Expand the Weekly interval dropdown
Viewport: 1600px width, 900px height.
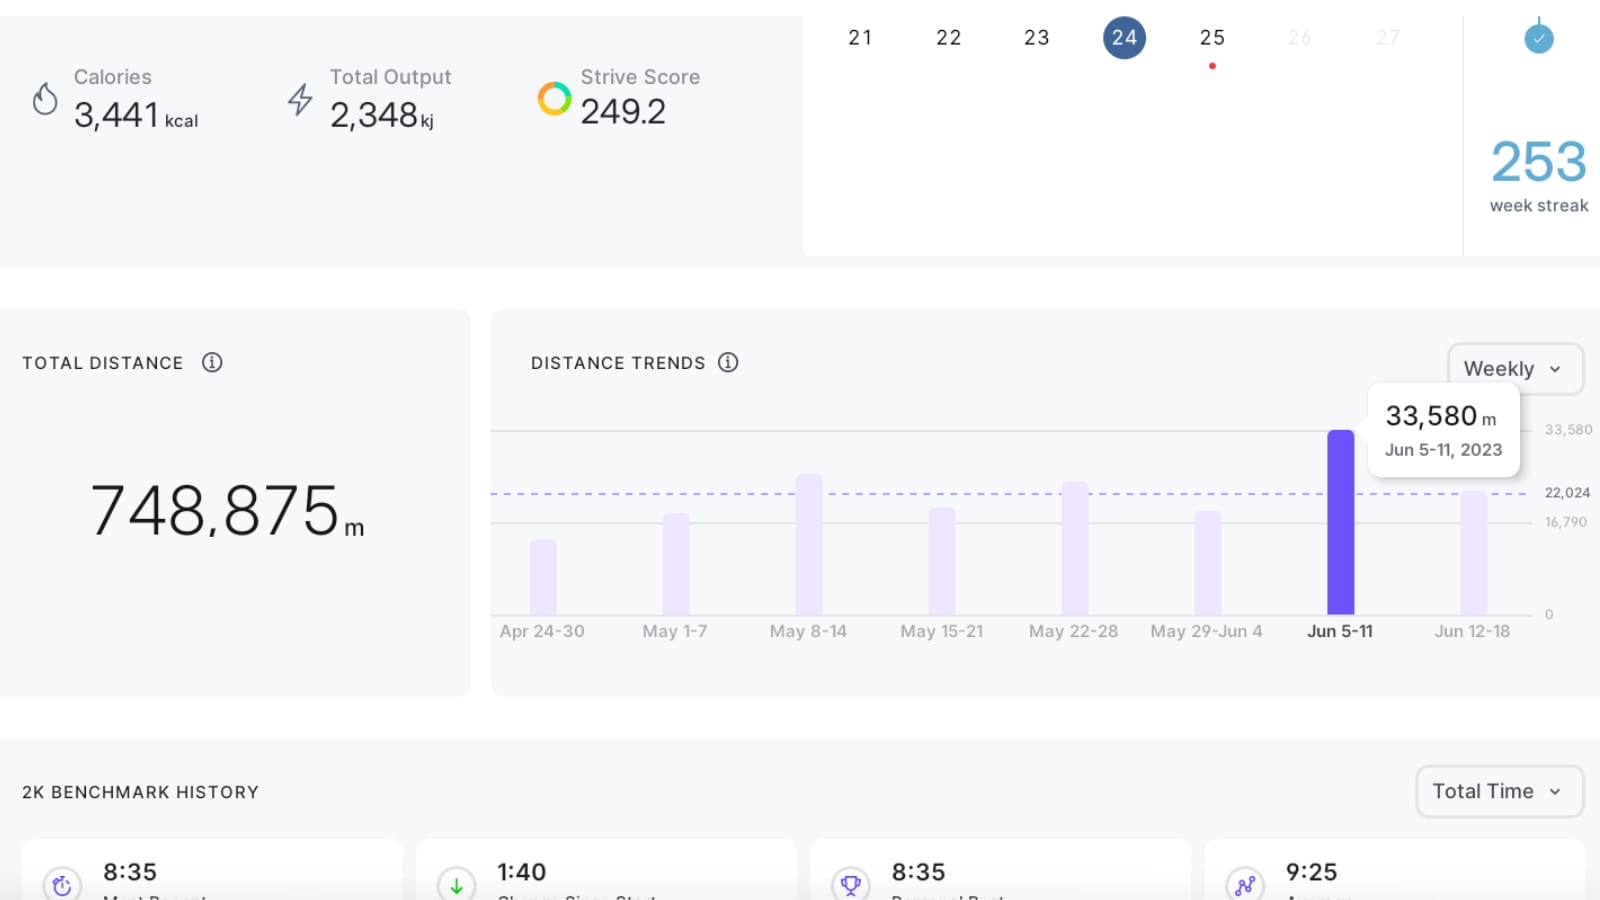click(x=1514, y=369)
